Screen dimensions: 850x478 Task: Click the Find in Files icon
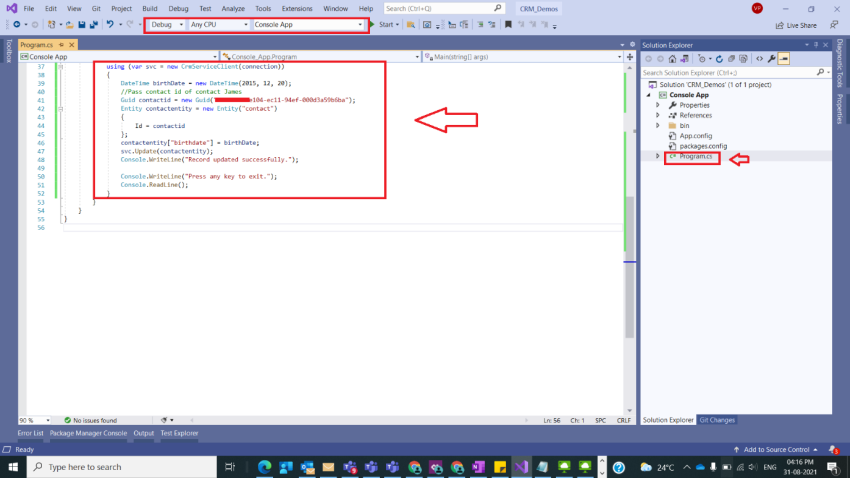click(410, 24)
